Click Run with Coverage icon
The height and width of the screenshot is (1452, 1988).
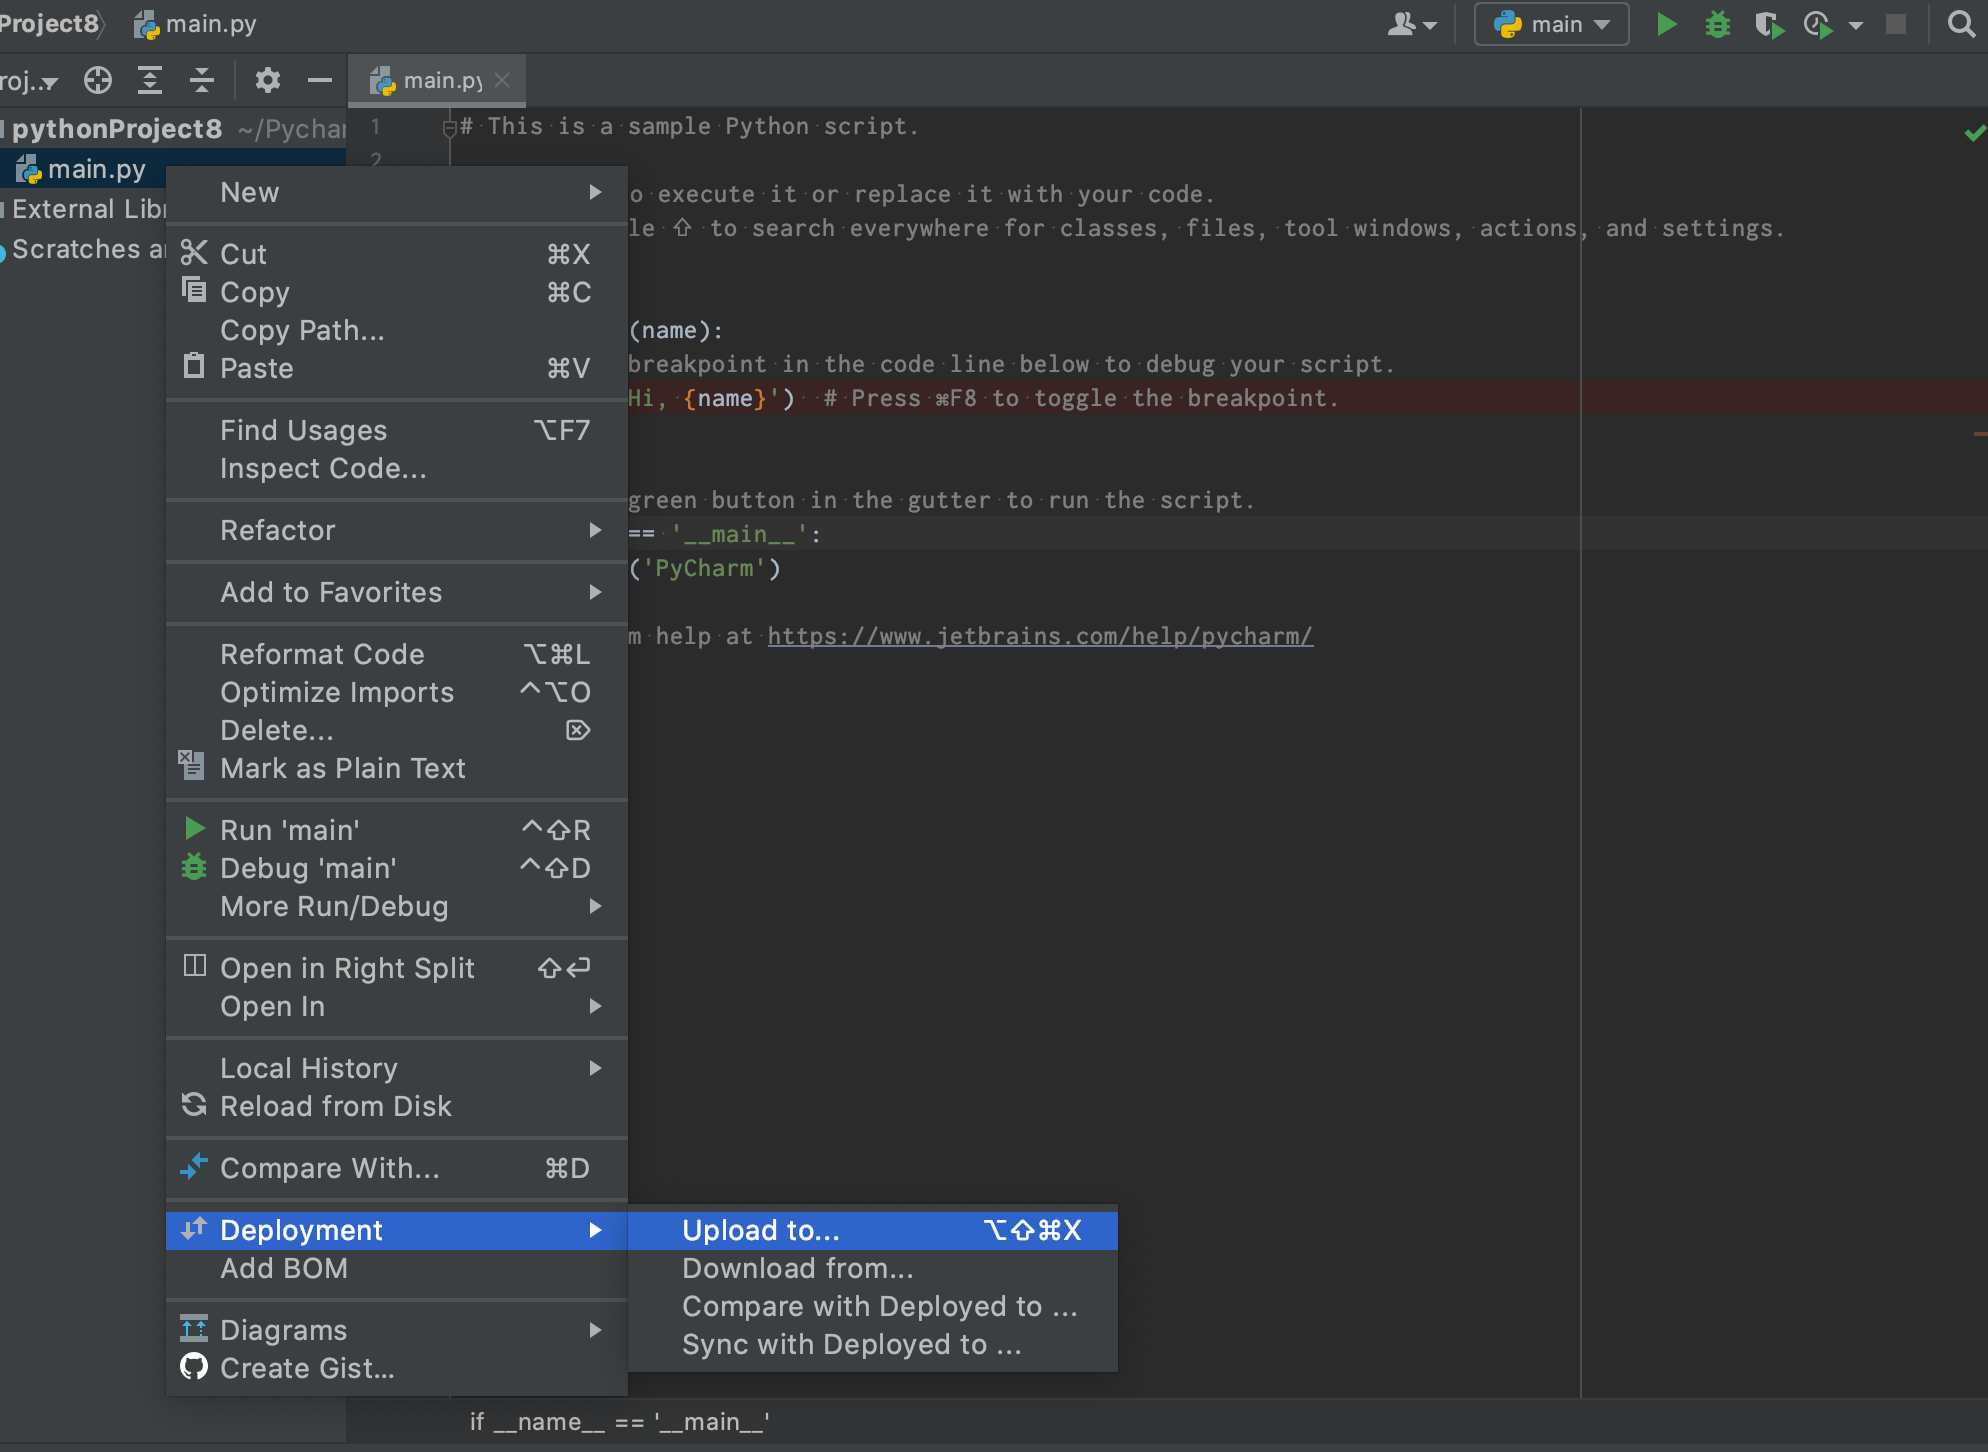(1769, 24)
